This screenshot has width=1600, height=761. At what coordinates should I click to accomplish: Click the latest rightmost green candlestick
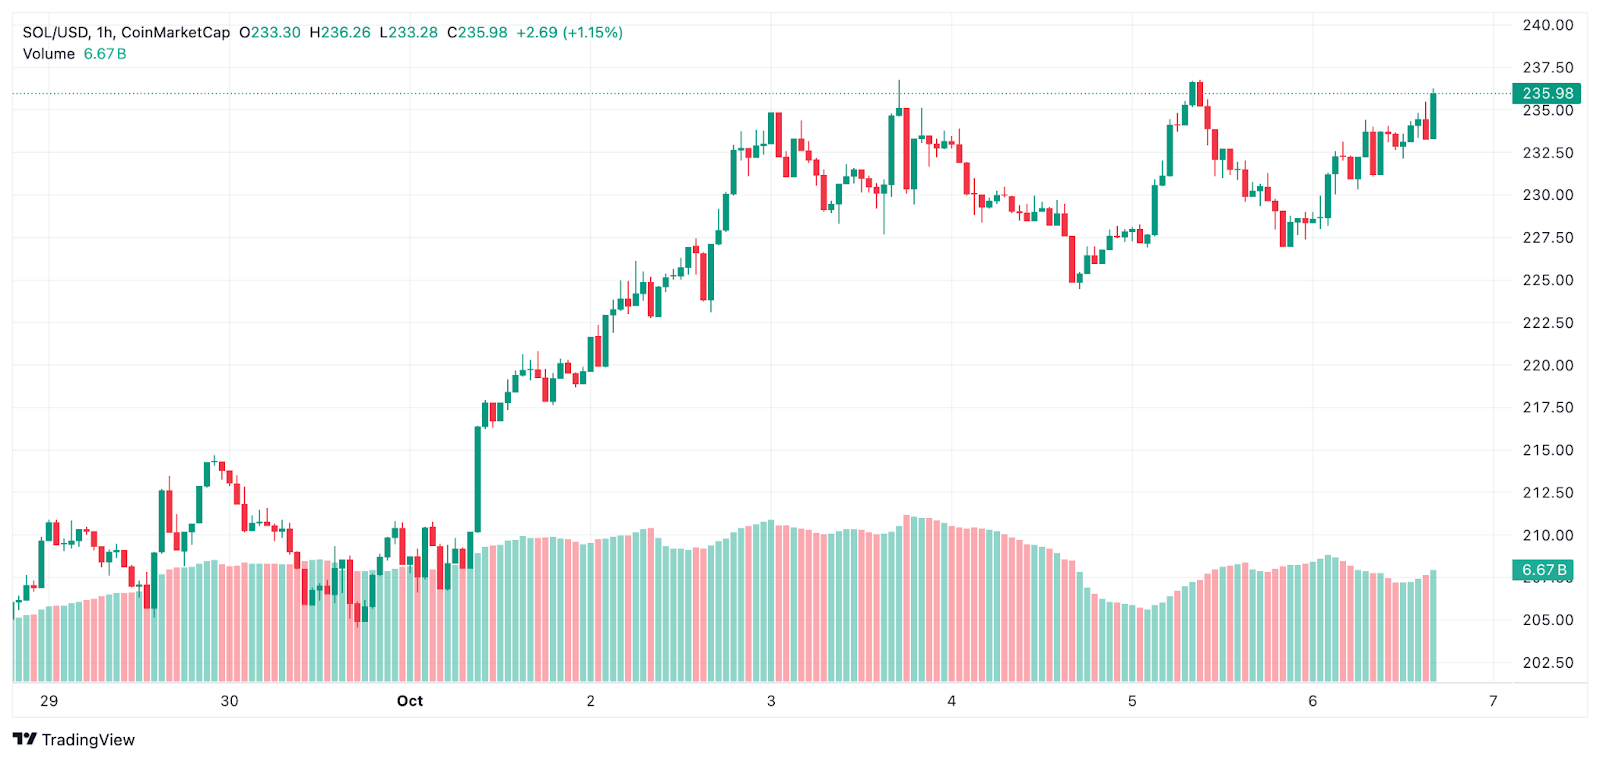(1434, 115)
